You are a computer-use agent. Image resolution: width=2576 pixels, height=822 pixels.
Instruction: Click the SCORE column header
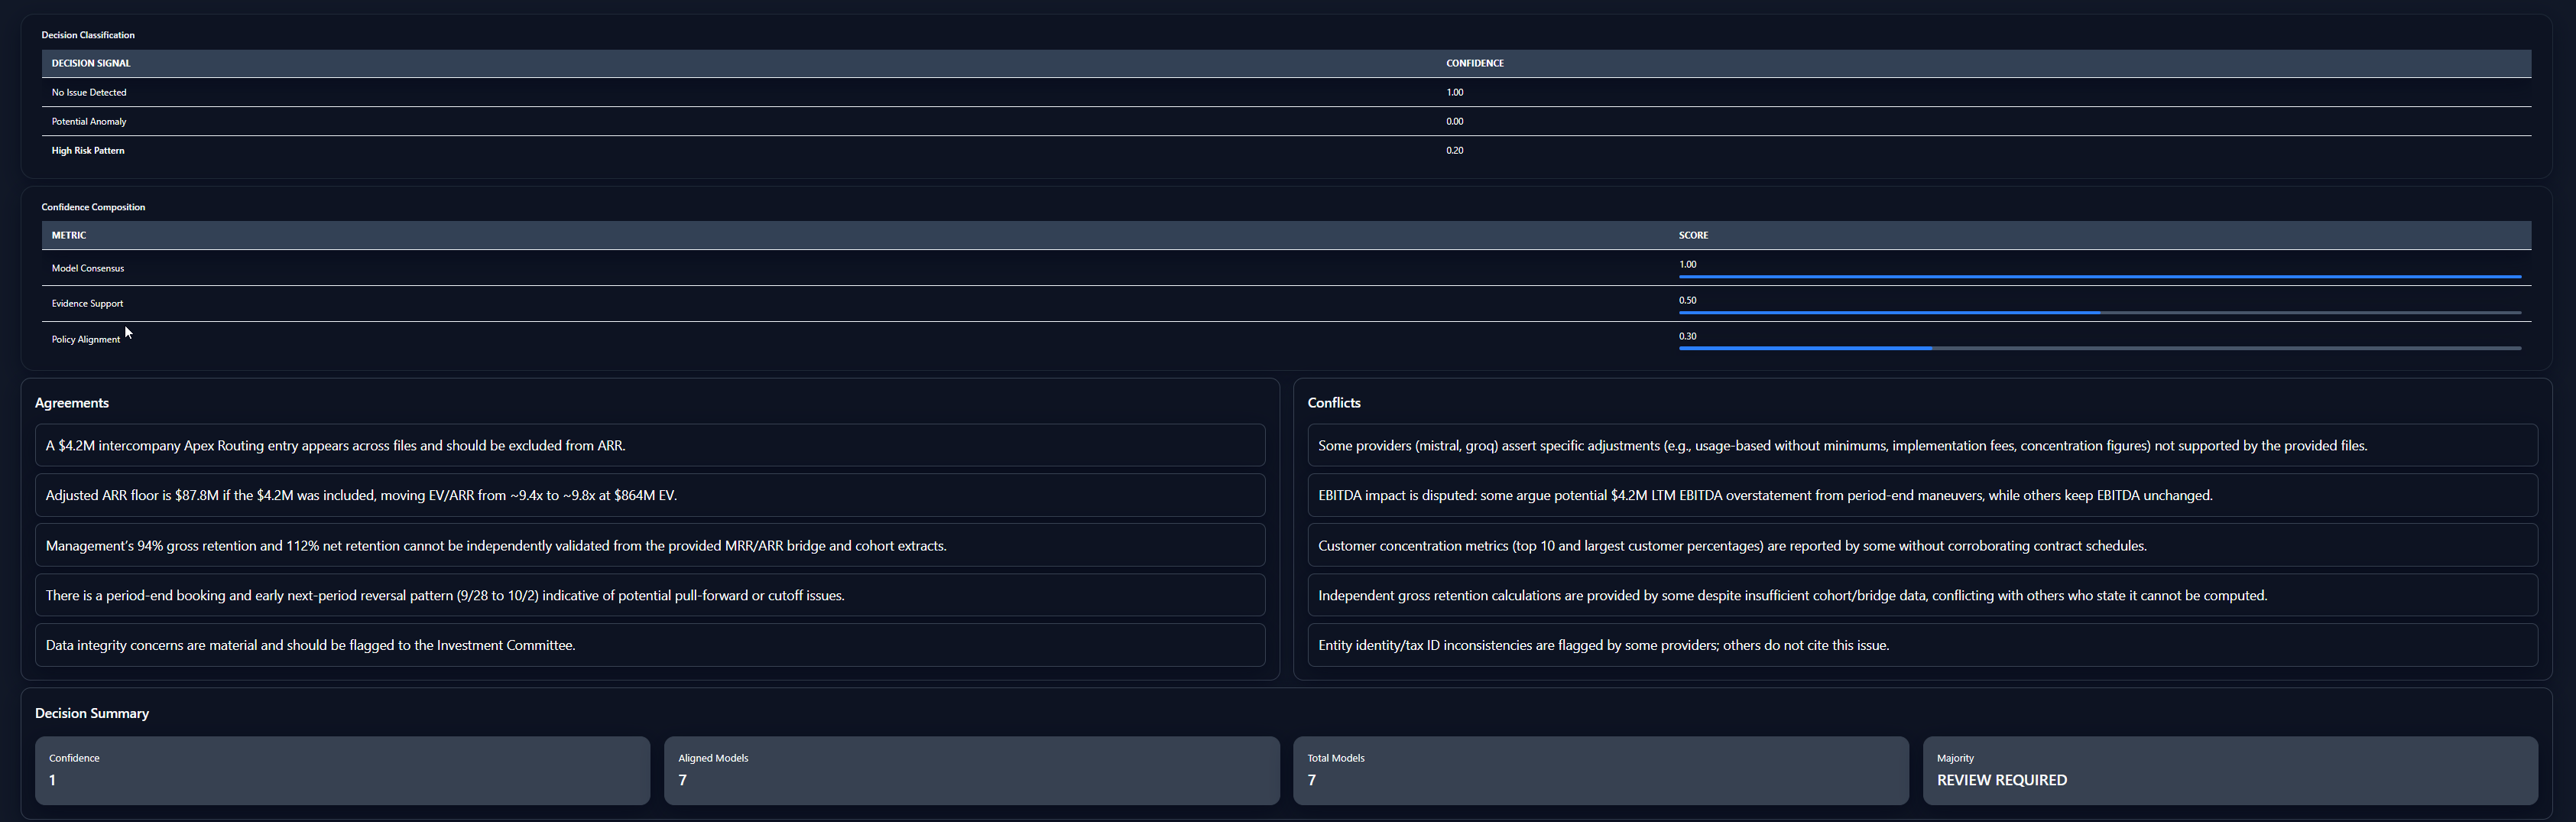pyautogui.click(x=1693, y=235)
